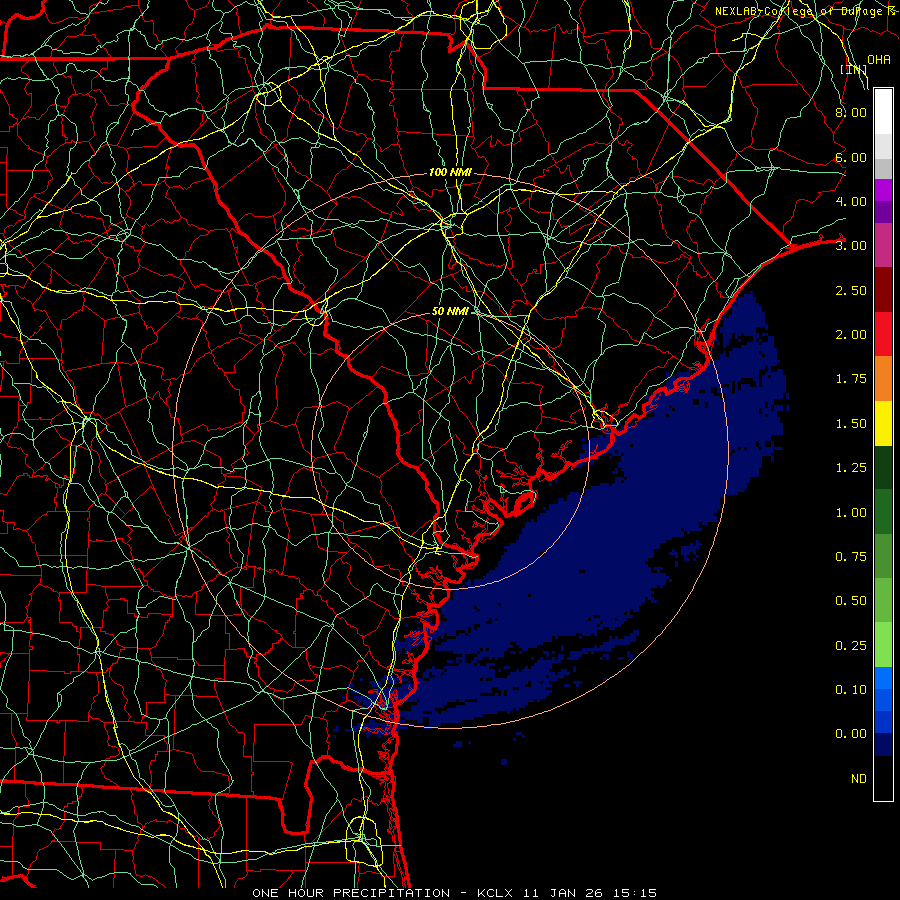900x900 pixels.
Task: Pick the pink 3.00 inch legend swatch
Action: pos(883,245)
